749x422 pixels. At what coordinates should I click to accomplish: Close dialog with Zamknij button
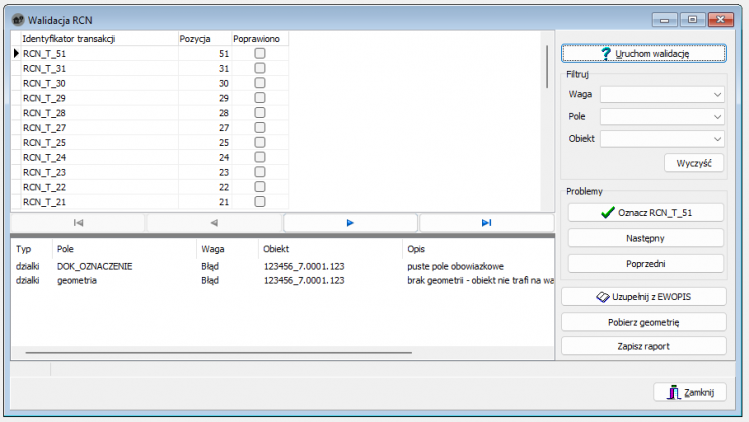click(690, 392)
